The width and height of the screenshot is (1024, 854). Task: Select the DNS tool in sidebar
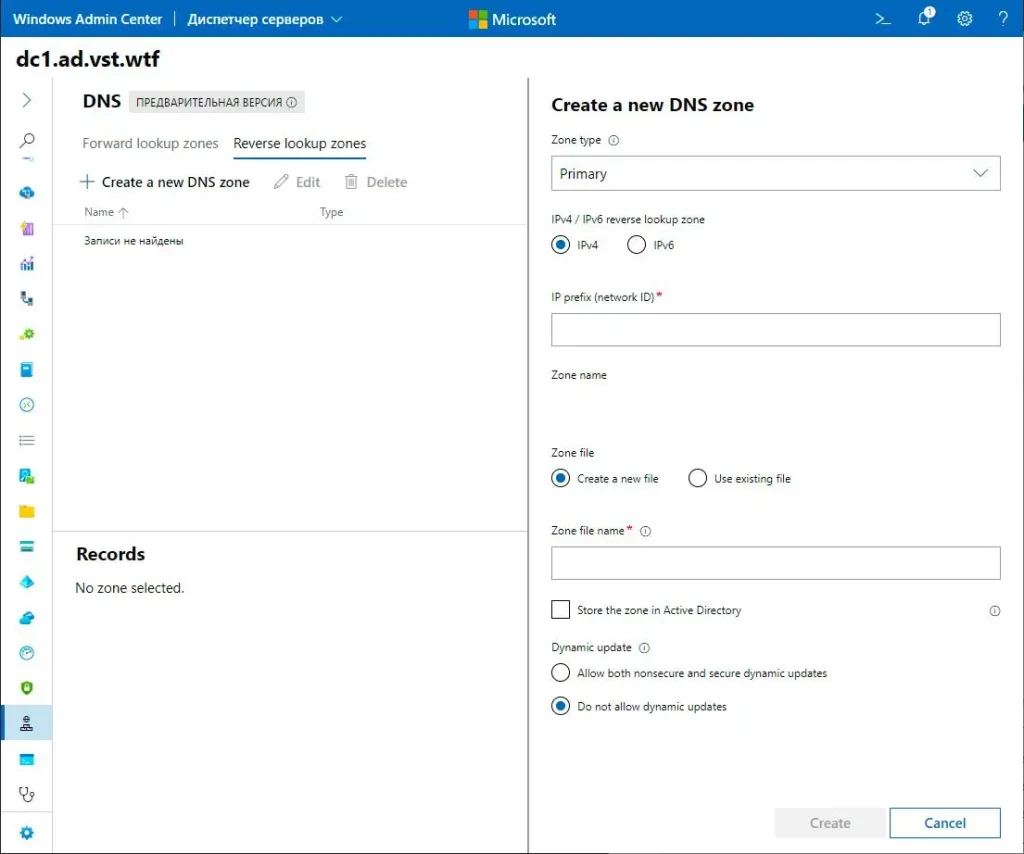(27, 724)
